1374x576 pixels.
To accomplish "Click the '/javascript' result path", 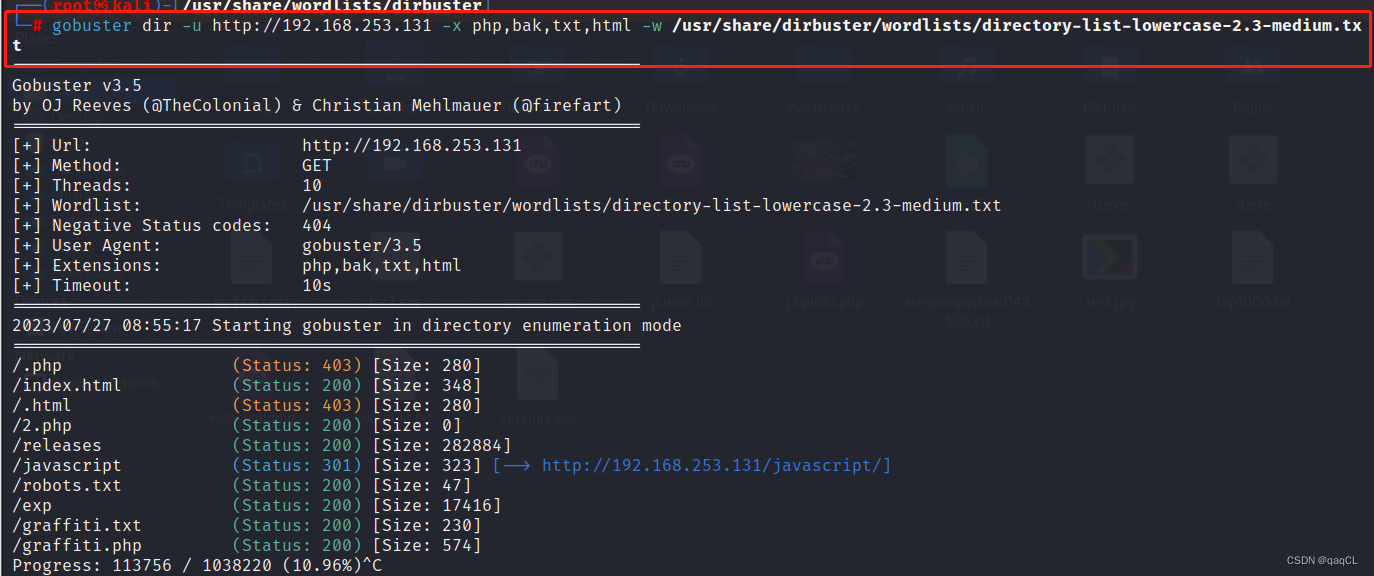I will [x=67, y=465].
